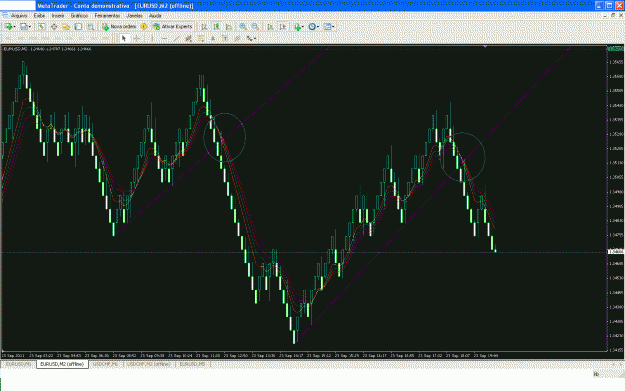This screenshot has height=391, width=625.
Task: Select the Fibonacci Retracement tool
Action: [200, 38]
